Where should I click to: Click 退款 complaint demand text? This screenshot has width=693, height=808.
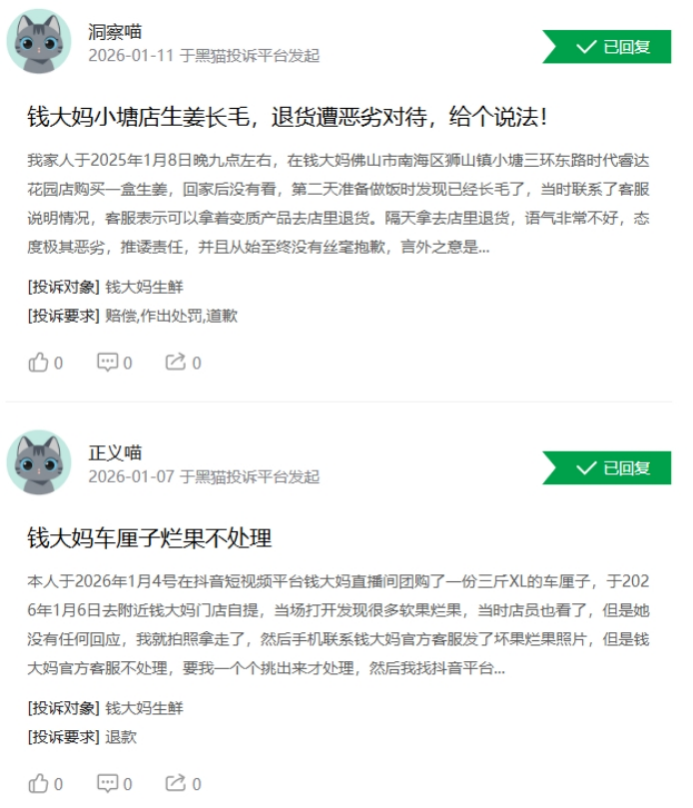[x=121, y=737]
